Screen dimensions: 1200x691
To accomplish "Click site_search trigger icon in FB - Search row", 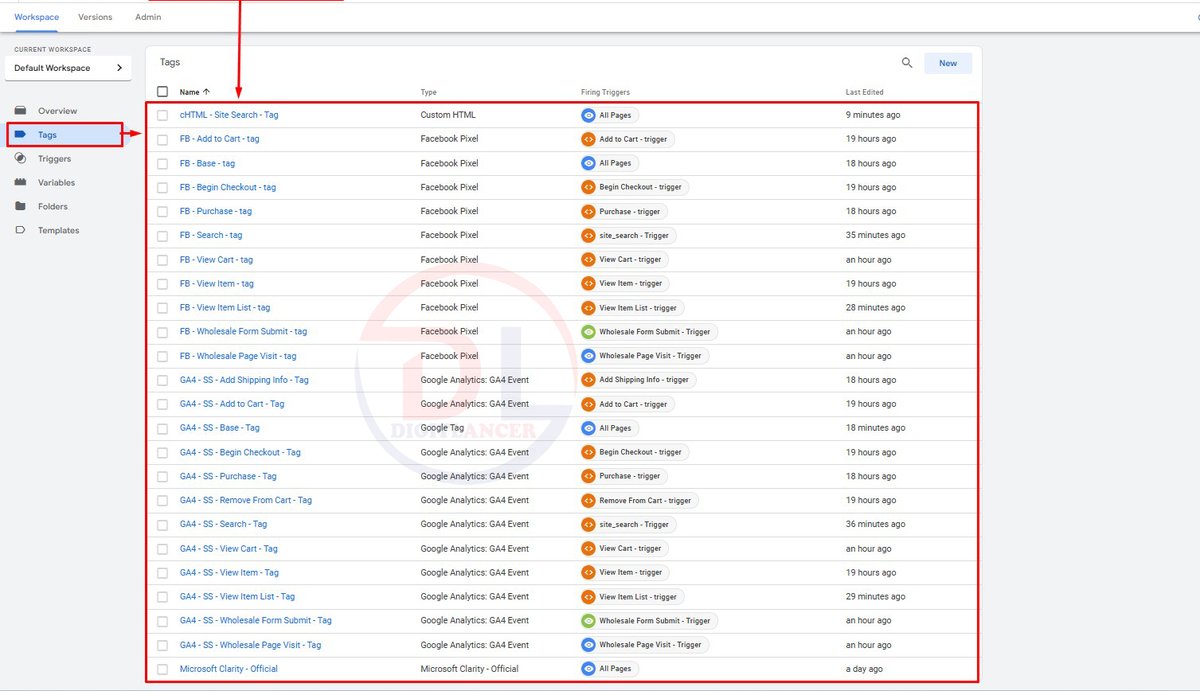I will point(589,235).
